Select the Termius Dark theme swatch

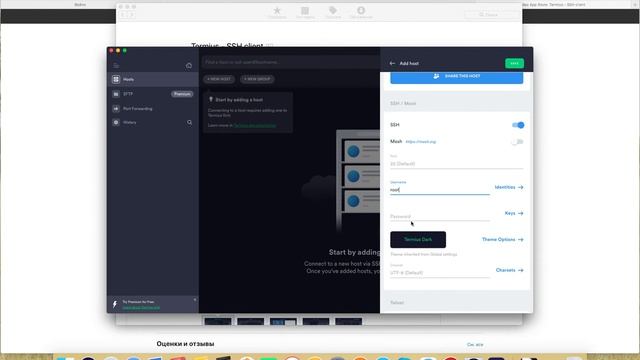tap(418, 240)
